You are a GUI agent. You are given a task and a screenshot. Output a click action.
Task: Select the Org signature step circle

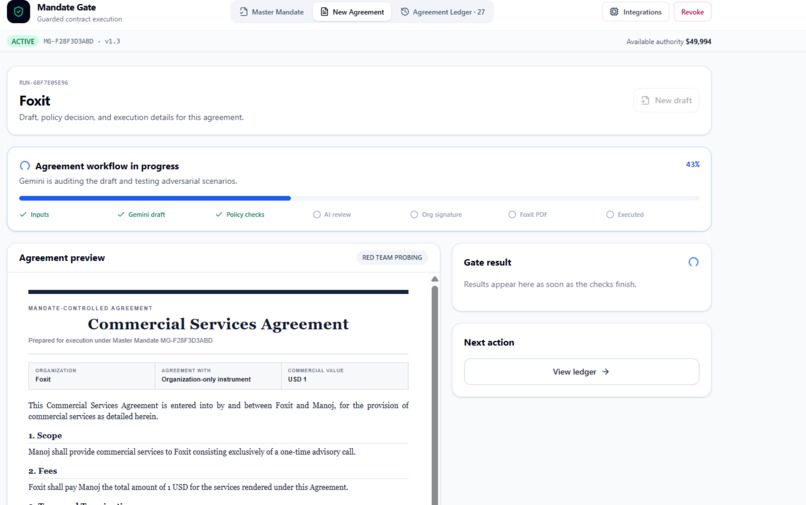[414, 214]
